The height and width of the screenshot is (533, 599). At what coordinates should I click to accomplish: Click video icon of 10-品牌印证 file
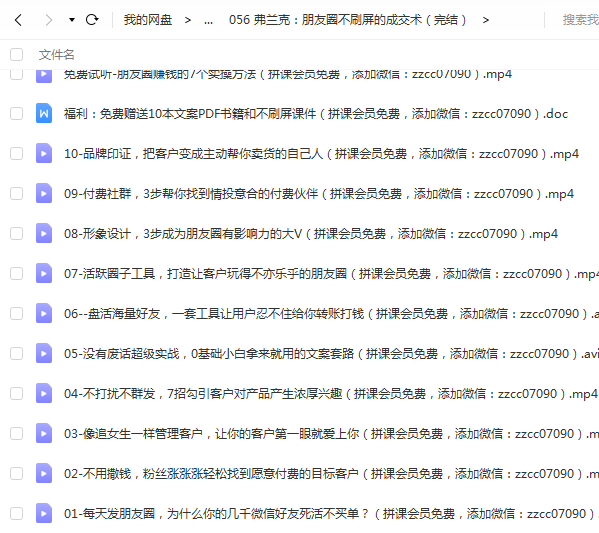[x=44, y=153]
